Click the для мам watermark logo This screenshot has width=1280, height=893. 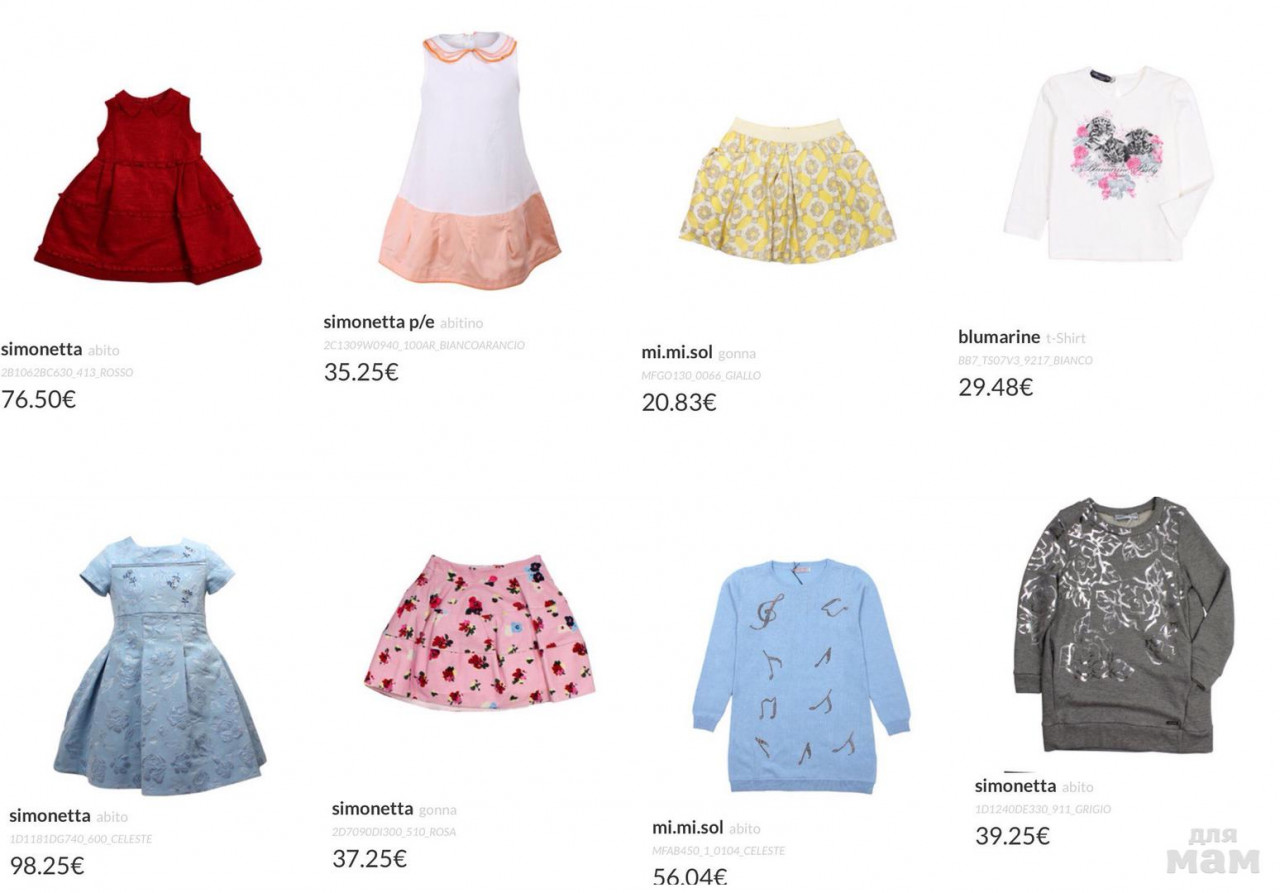(1213, 851)
